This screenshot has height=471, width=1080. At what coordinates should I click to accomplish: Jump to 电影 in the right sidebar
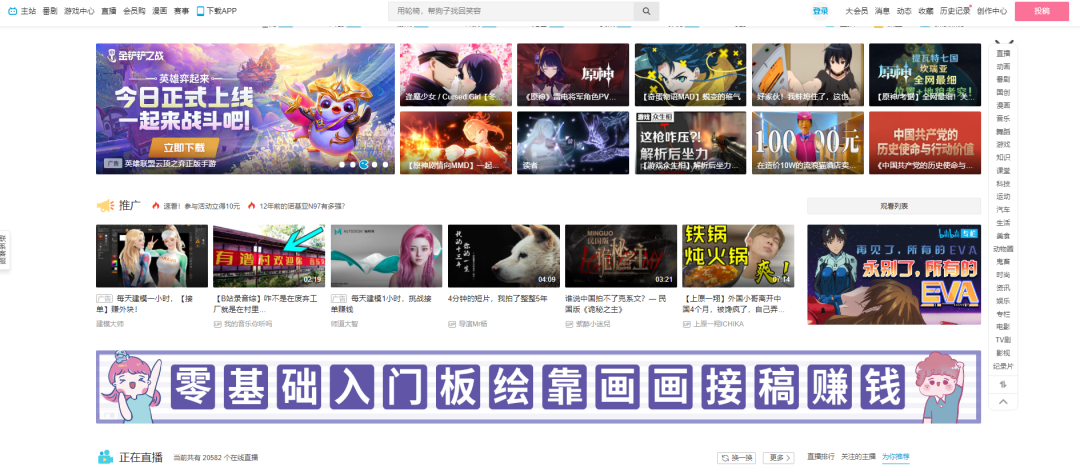click(x=1003, y=326)
